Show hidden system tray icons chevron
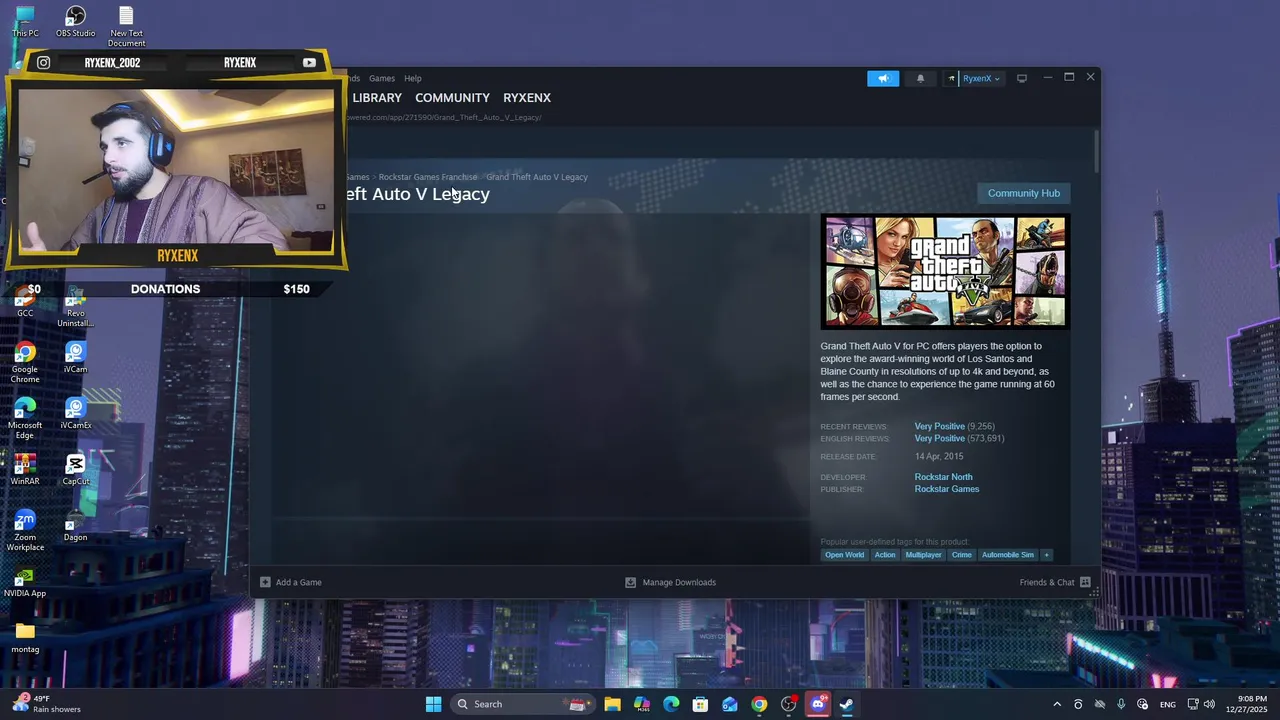Screen dimensions: 1280x720 pyautogui.click(x=1057, y=704)
